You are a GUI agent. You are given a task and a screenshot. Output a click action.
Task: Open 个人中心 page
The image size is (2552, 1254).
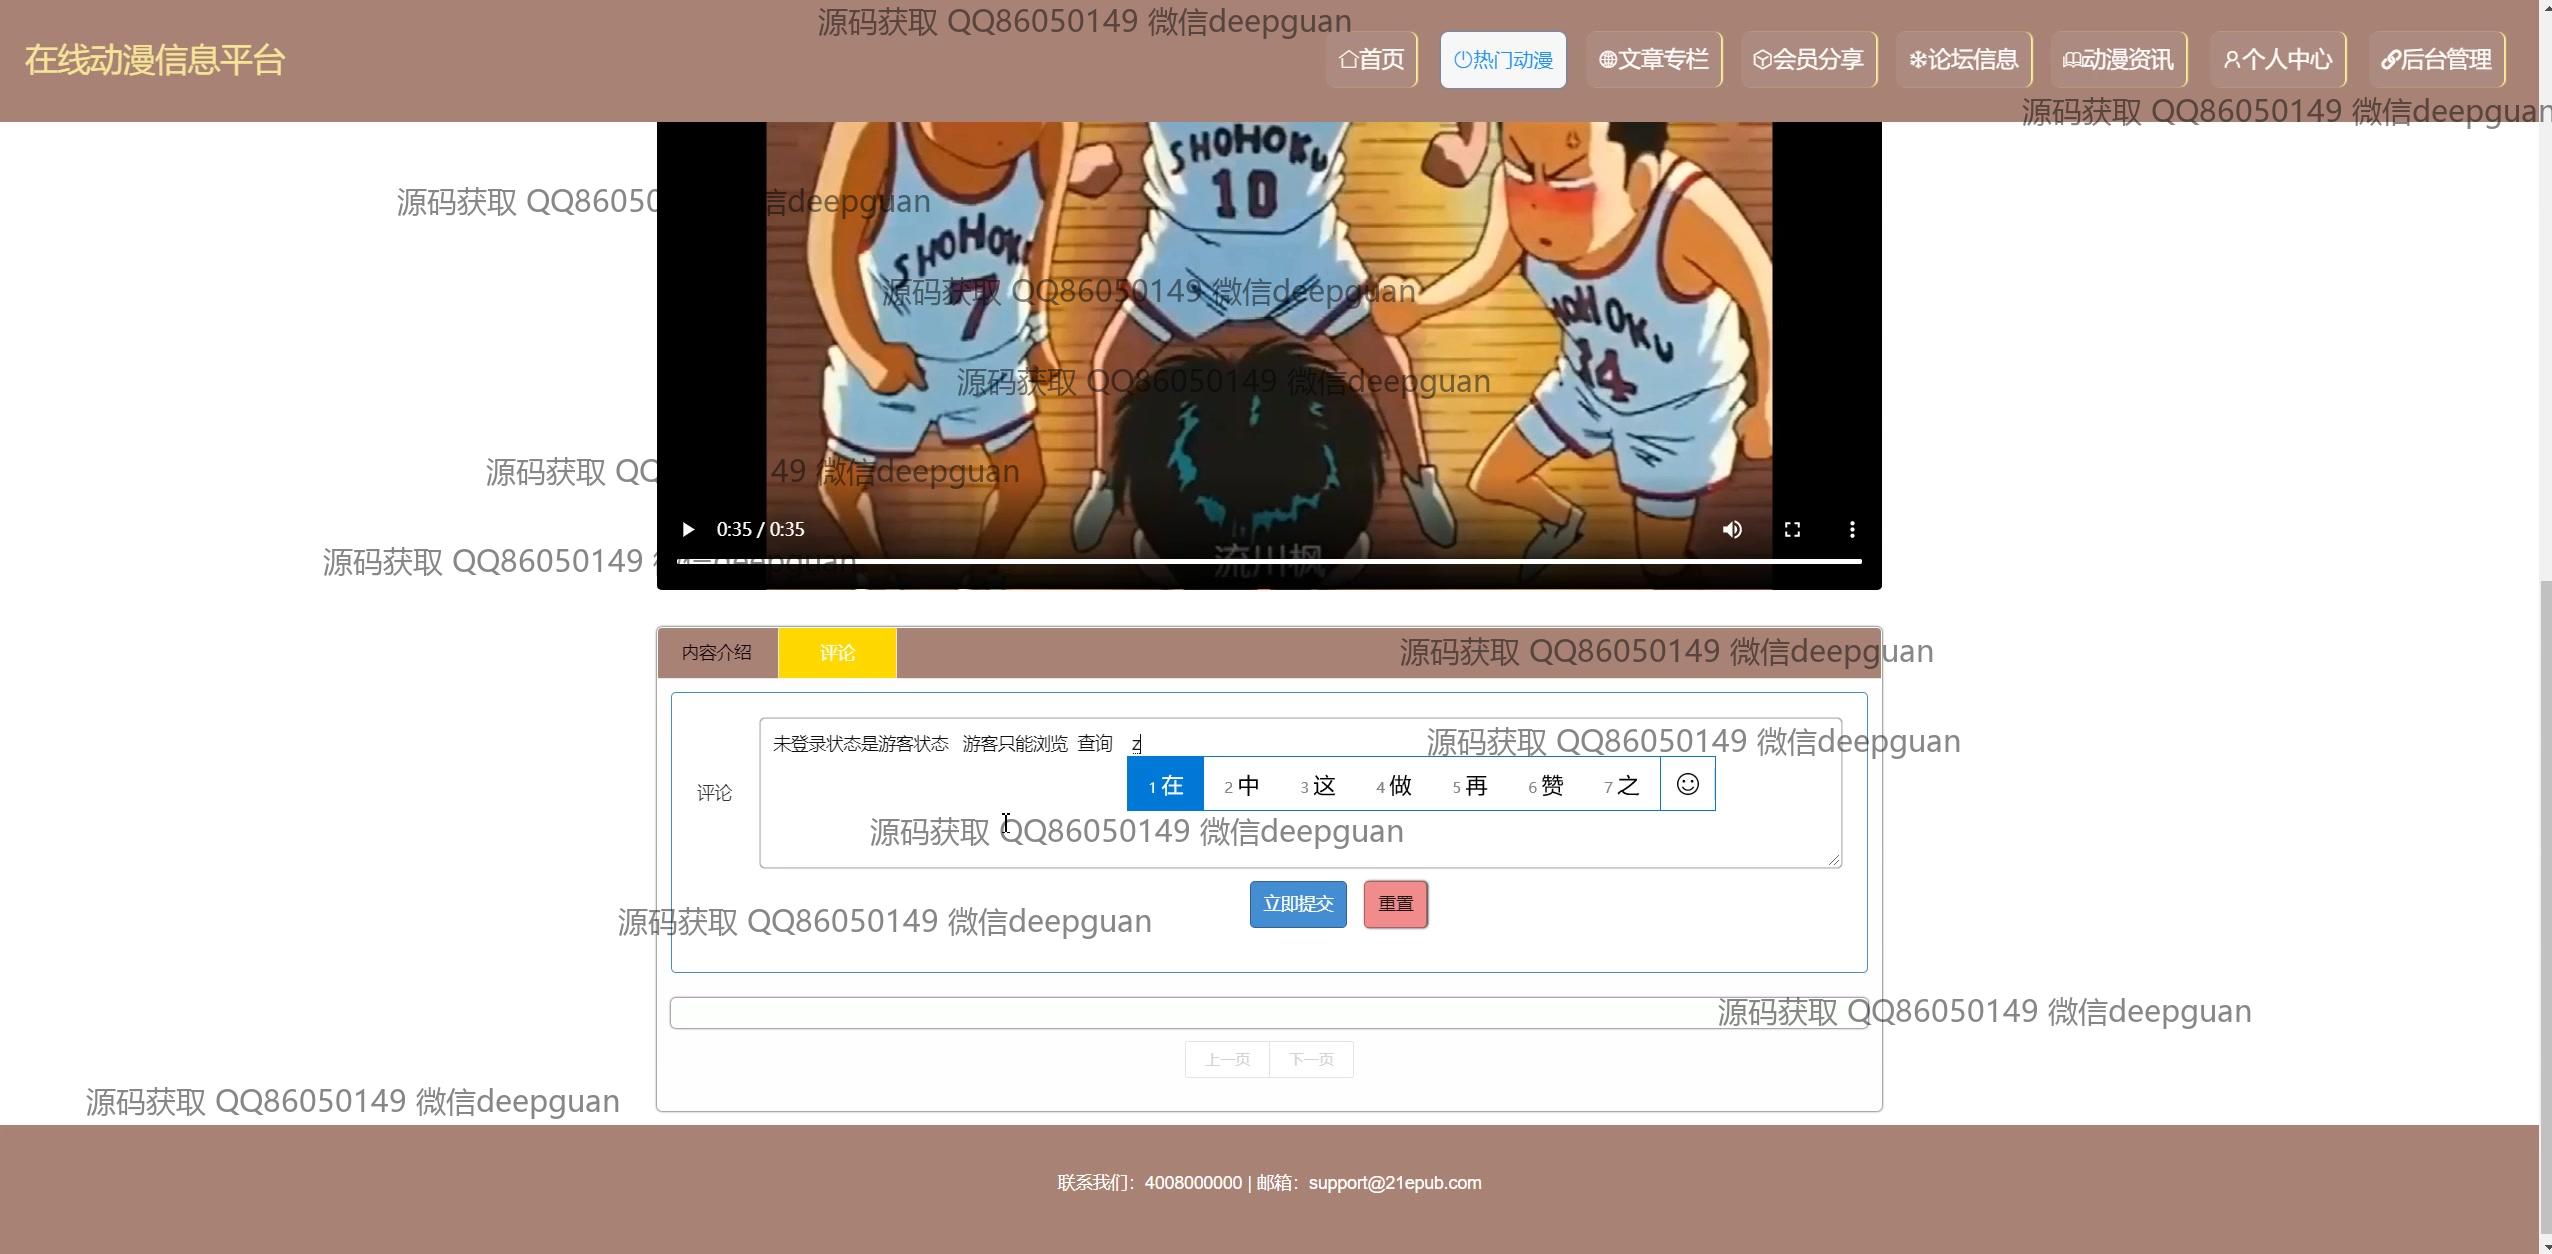[x=2277, y=60]
